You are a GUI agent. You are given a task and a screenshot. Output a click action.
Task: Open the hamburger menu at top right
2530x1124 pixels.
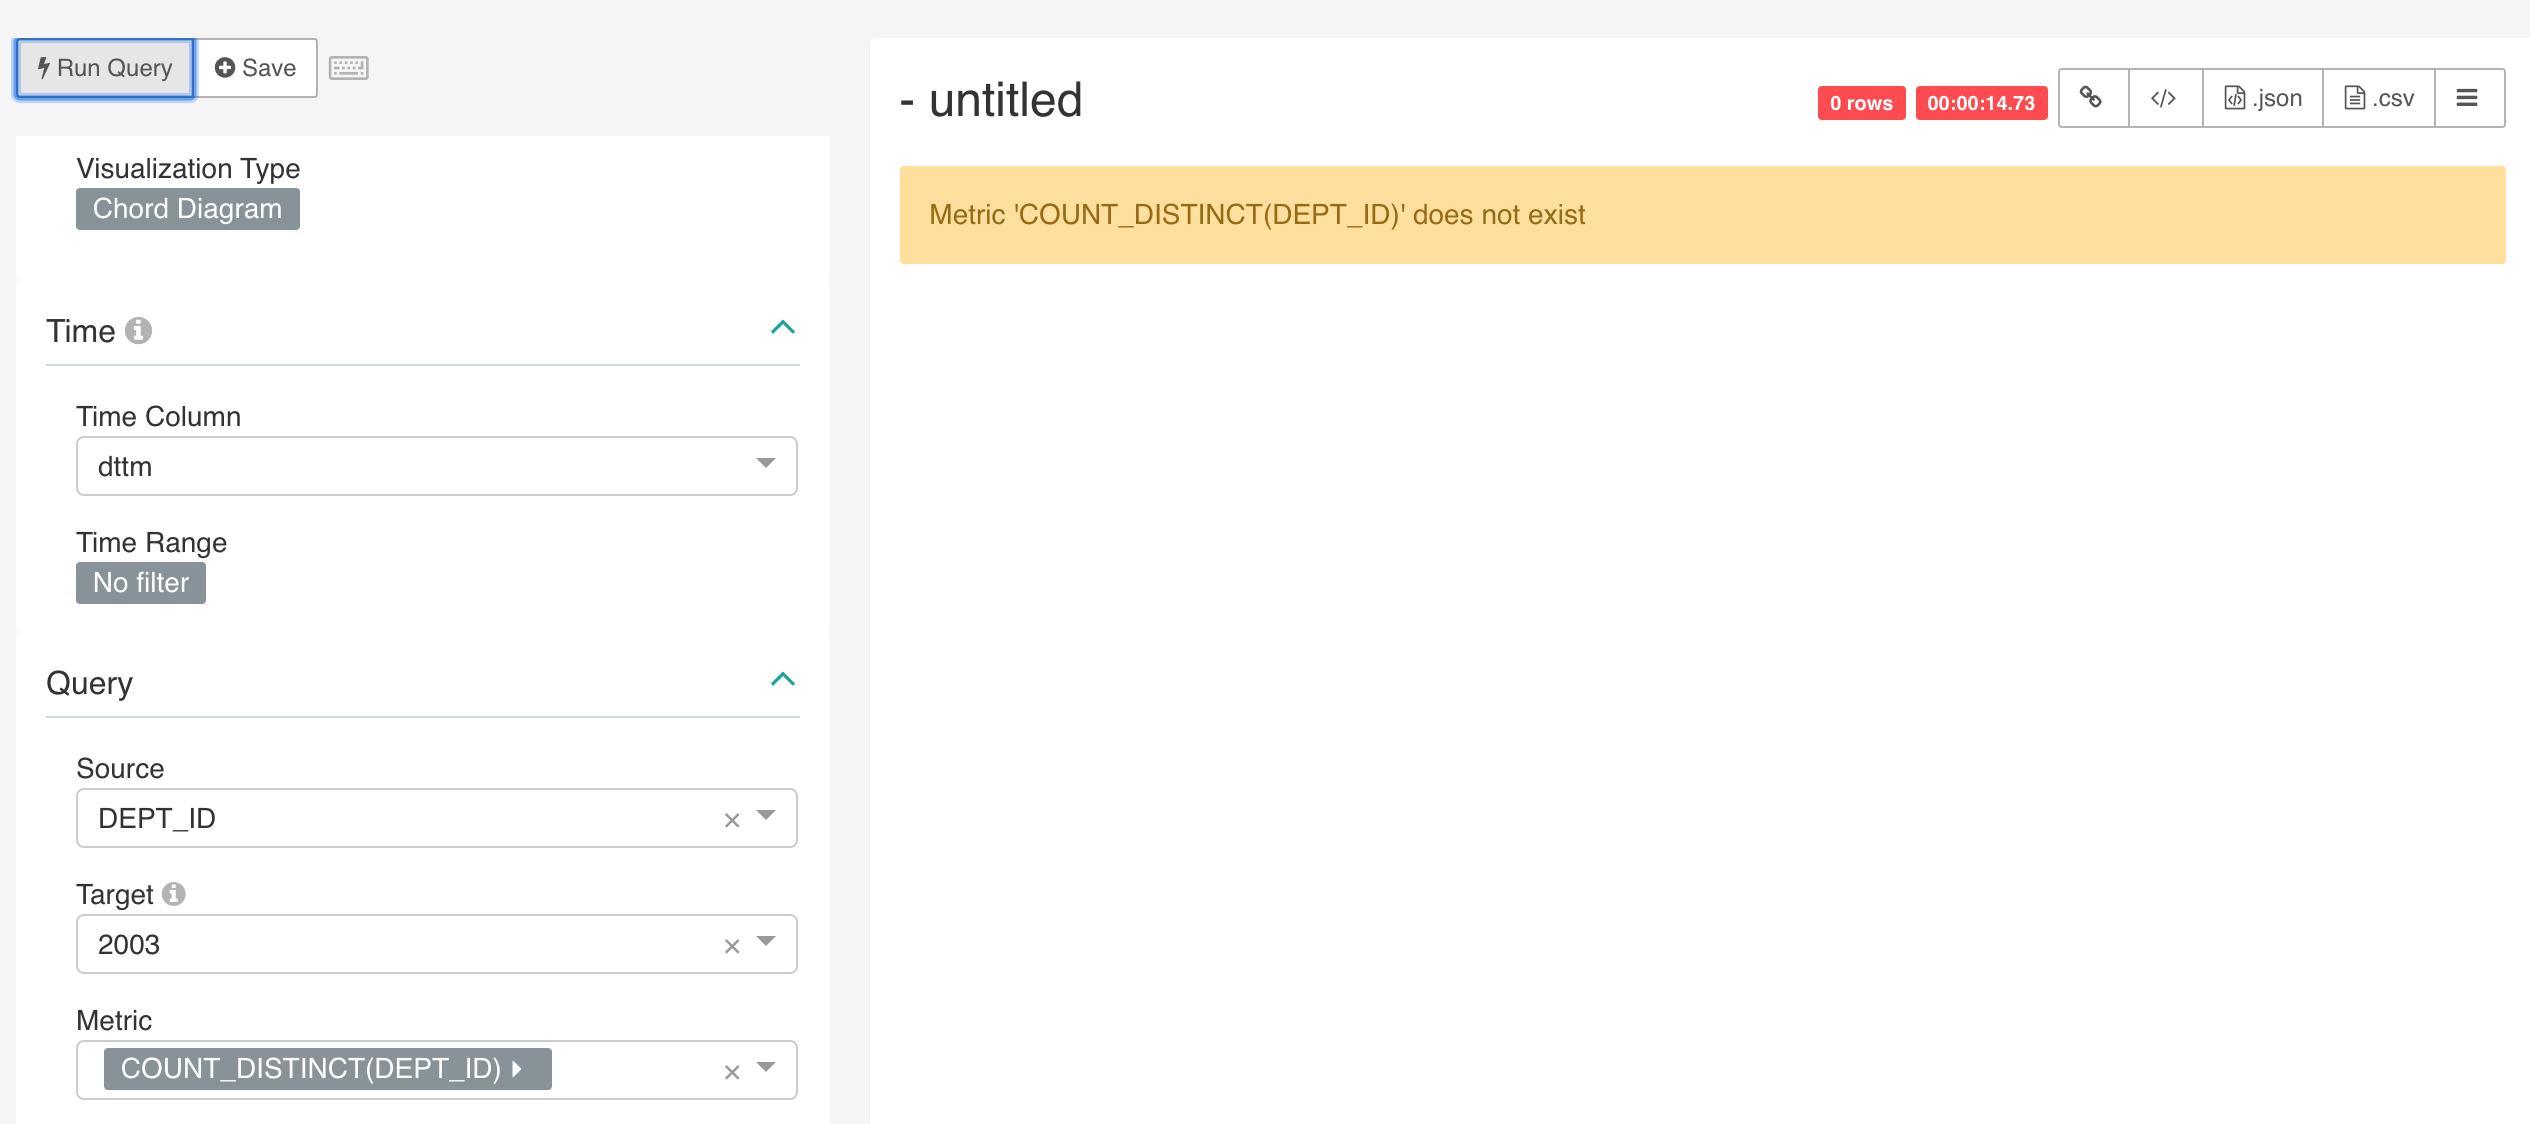[2467, 98]
